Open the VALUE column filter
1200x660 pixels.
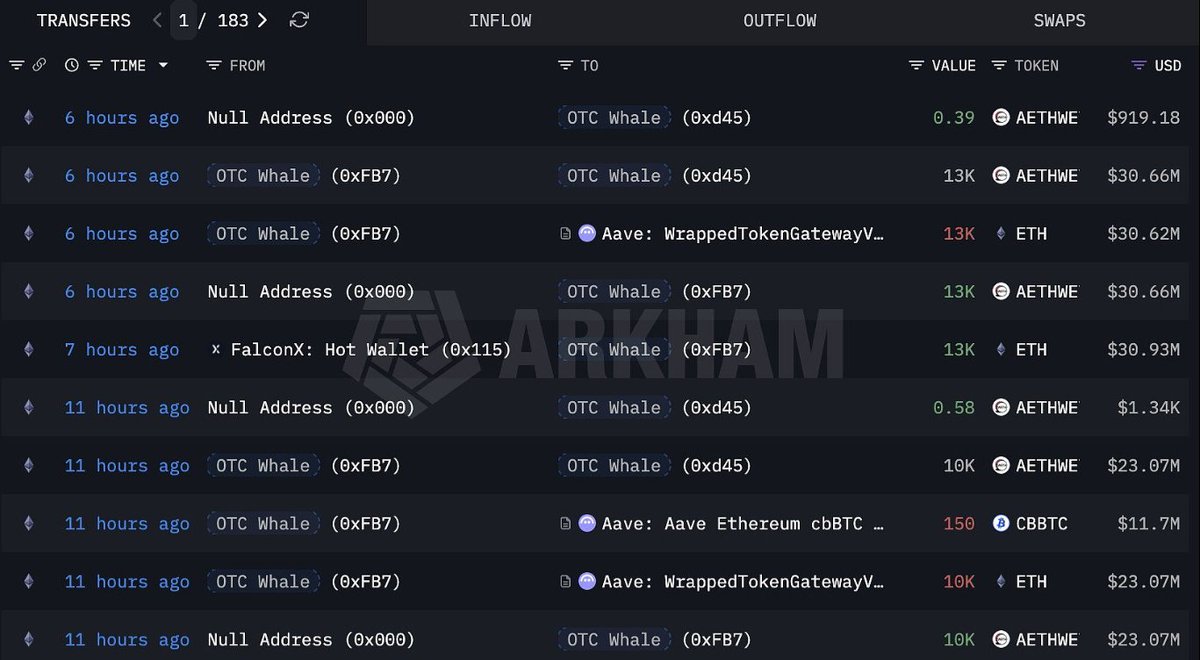click(x=917, y=65)
